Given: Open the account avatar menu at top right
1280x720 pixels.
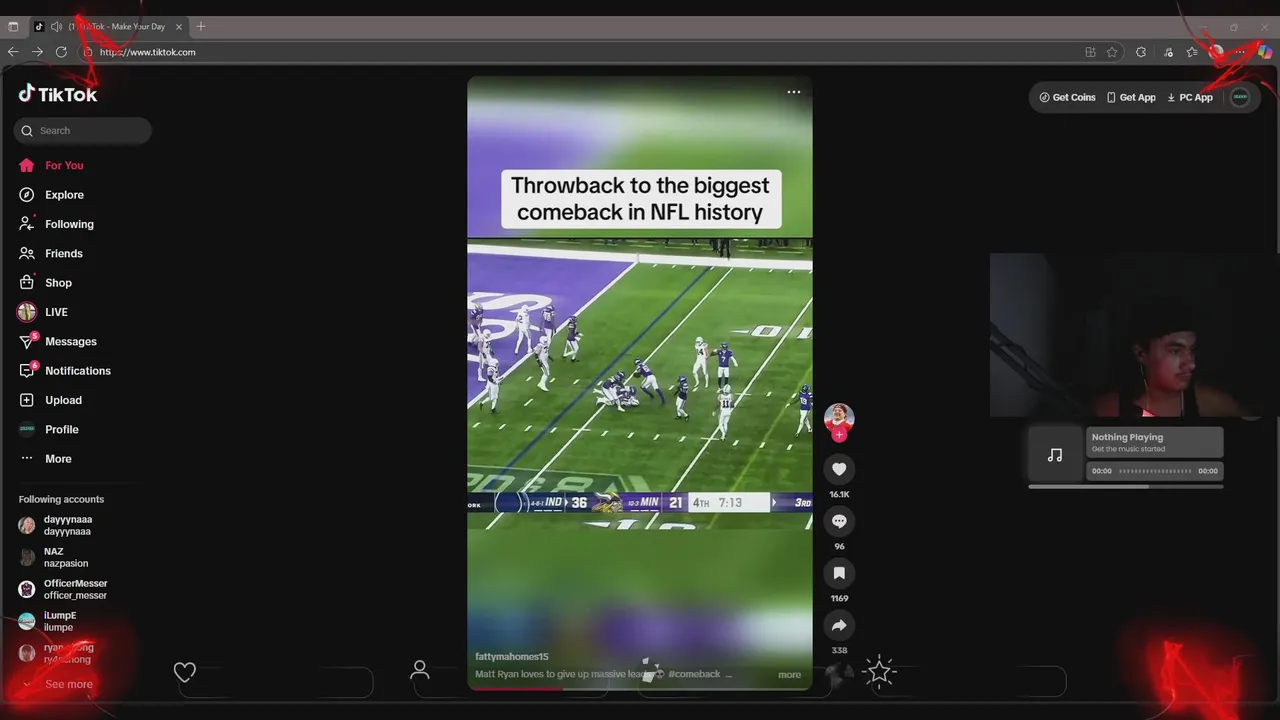Looking at the screenshot, I should [1240, 97].
